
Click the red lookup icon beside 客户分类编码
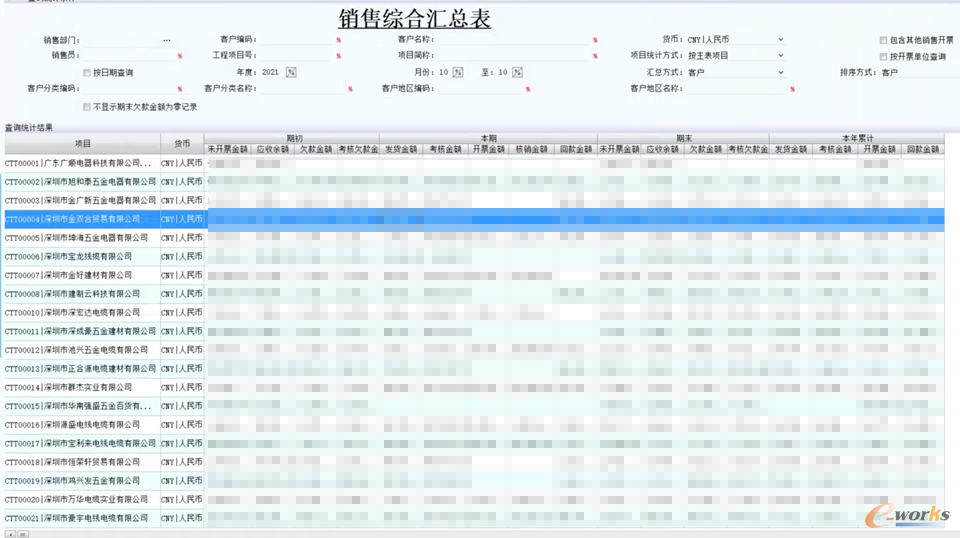[x=180, y=89]
